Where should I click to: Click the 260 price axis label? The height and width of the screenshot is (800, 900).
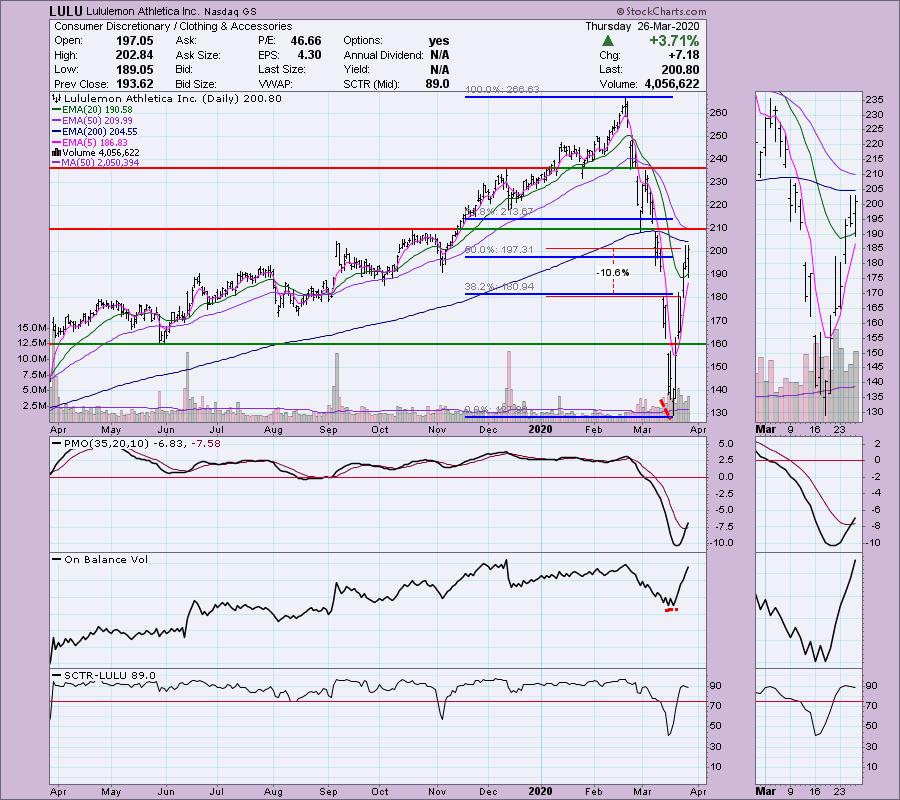pyautogui.click(x=719, y=113)
